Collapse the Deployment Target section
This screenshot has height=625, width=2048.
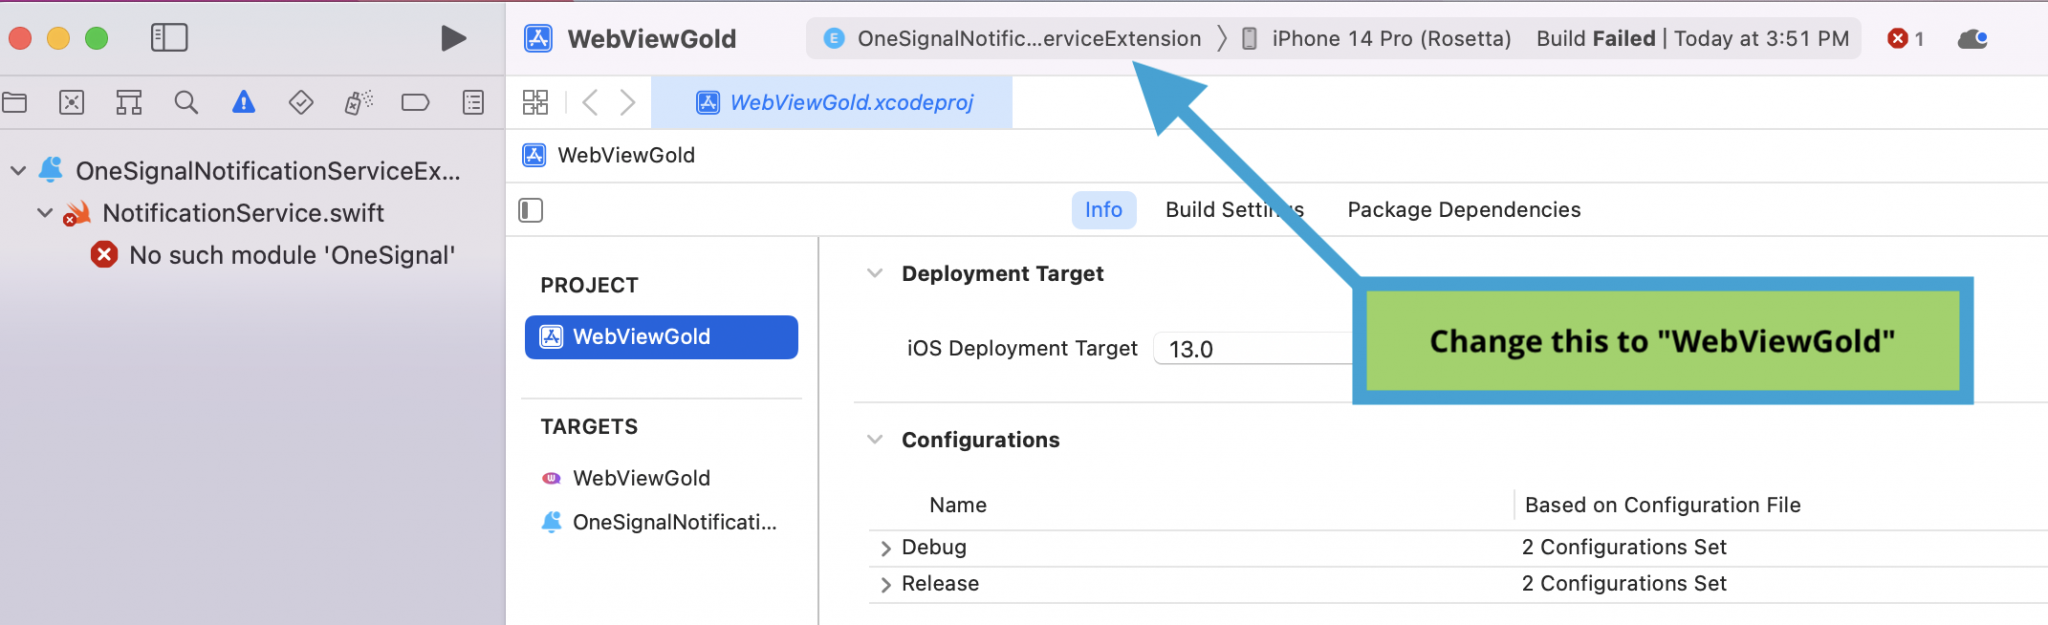875,273
